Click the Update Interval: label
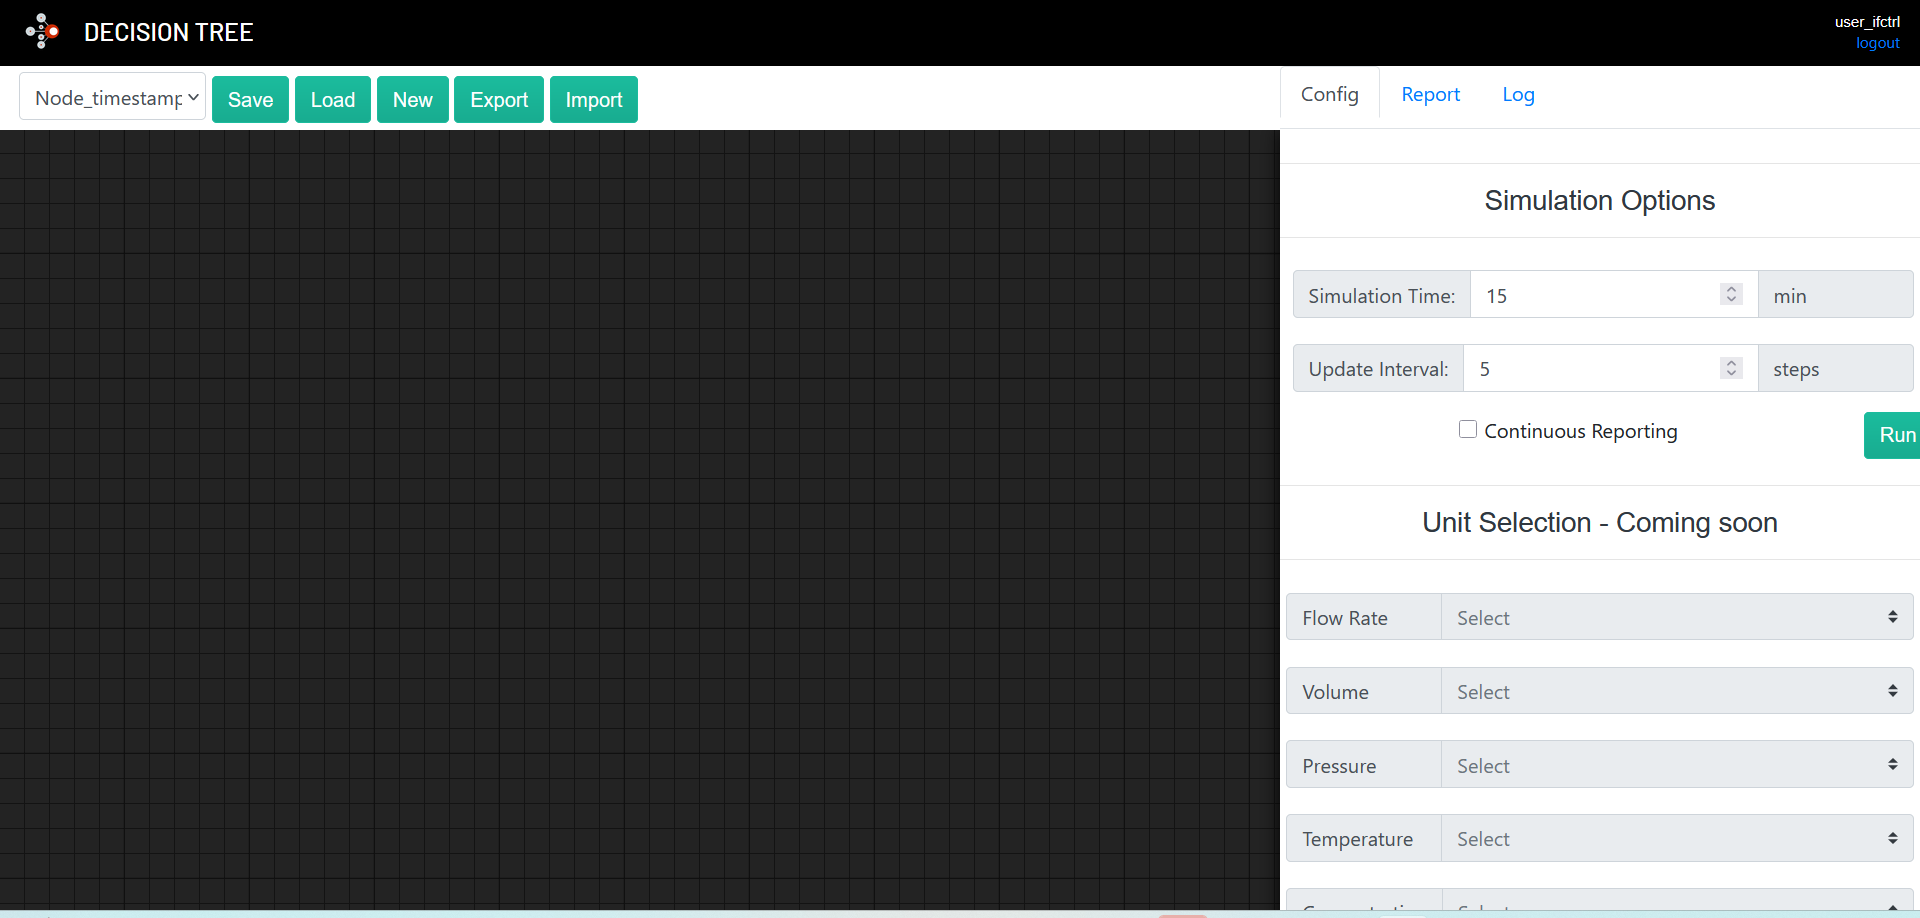 pos(1378,369)
